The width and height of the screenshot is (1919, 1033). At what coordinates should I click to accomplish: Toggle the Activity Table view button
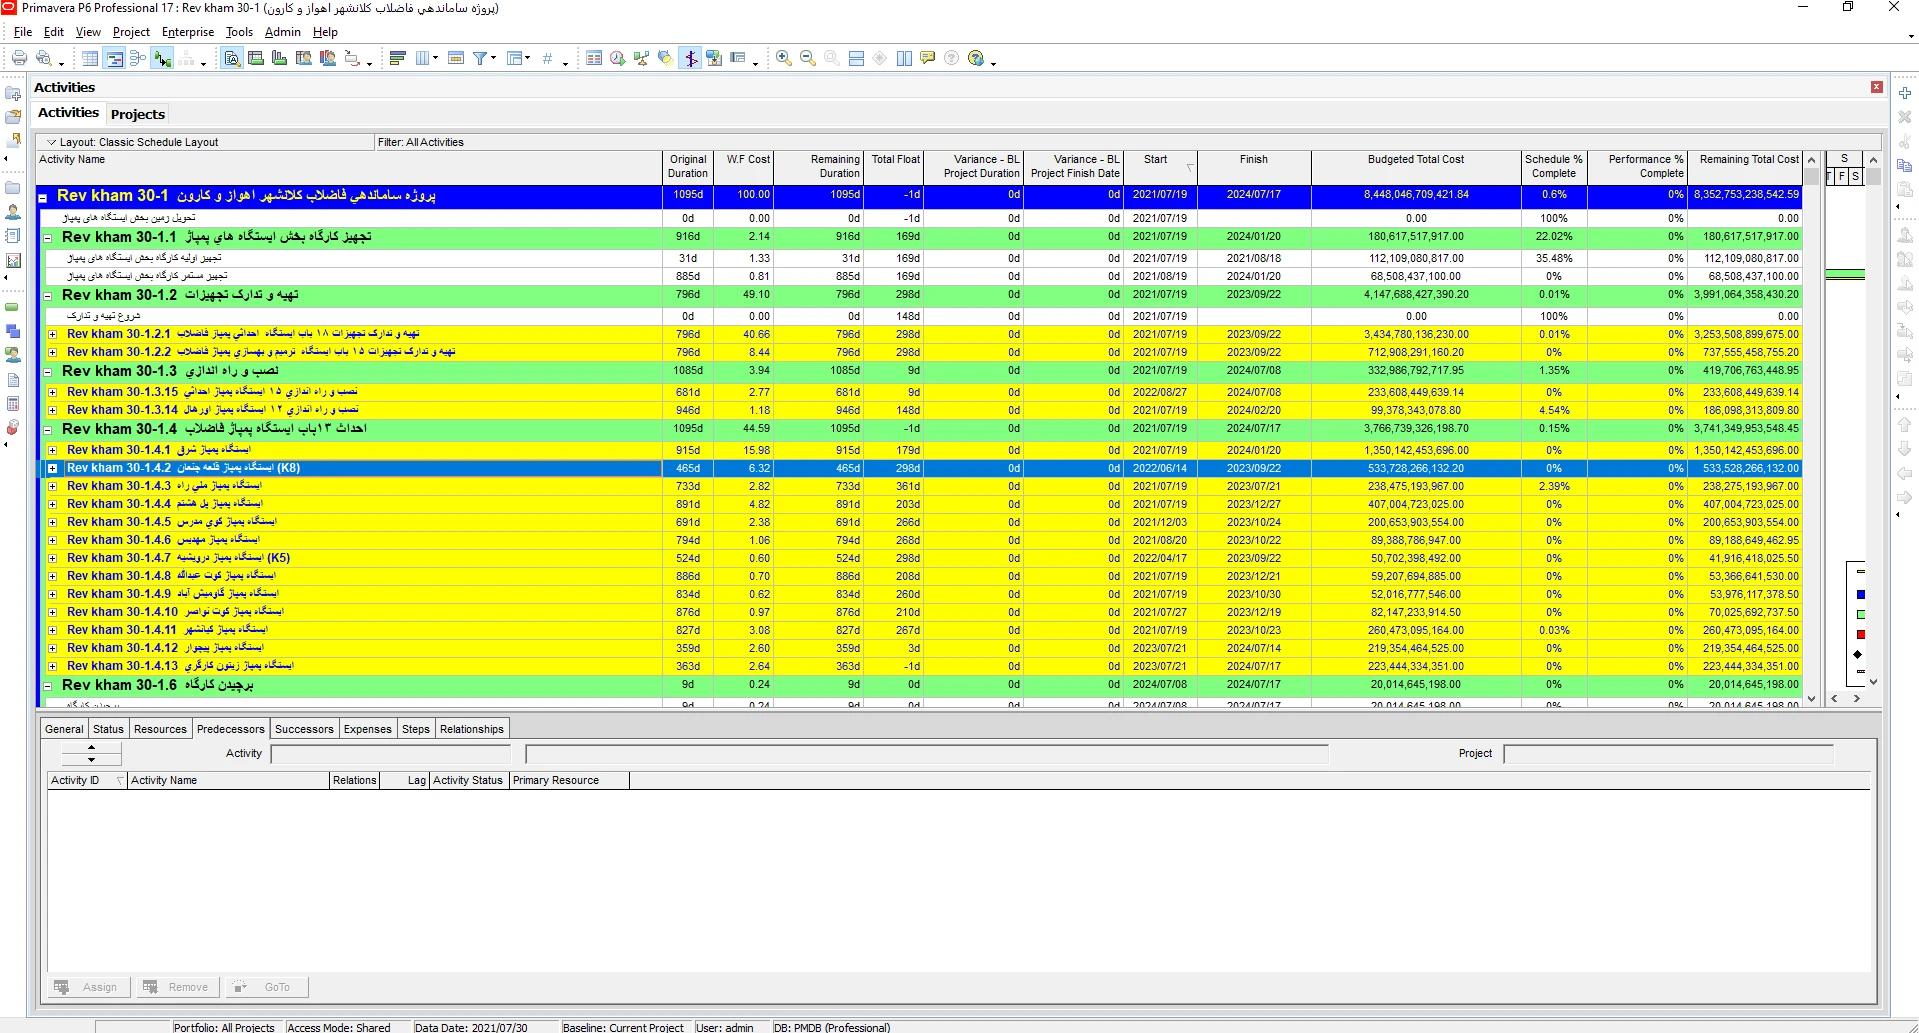tap(90, 59)
